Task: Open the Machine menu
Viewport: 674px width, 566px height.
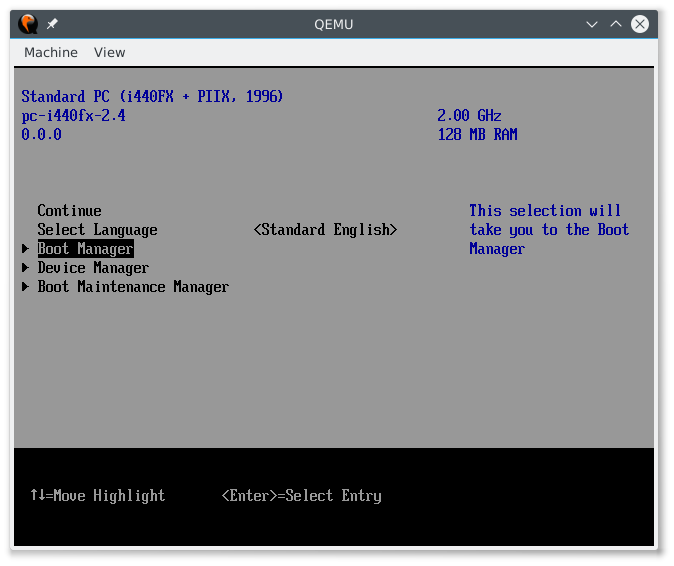Action: (51, 52)
